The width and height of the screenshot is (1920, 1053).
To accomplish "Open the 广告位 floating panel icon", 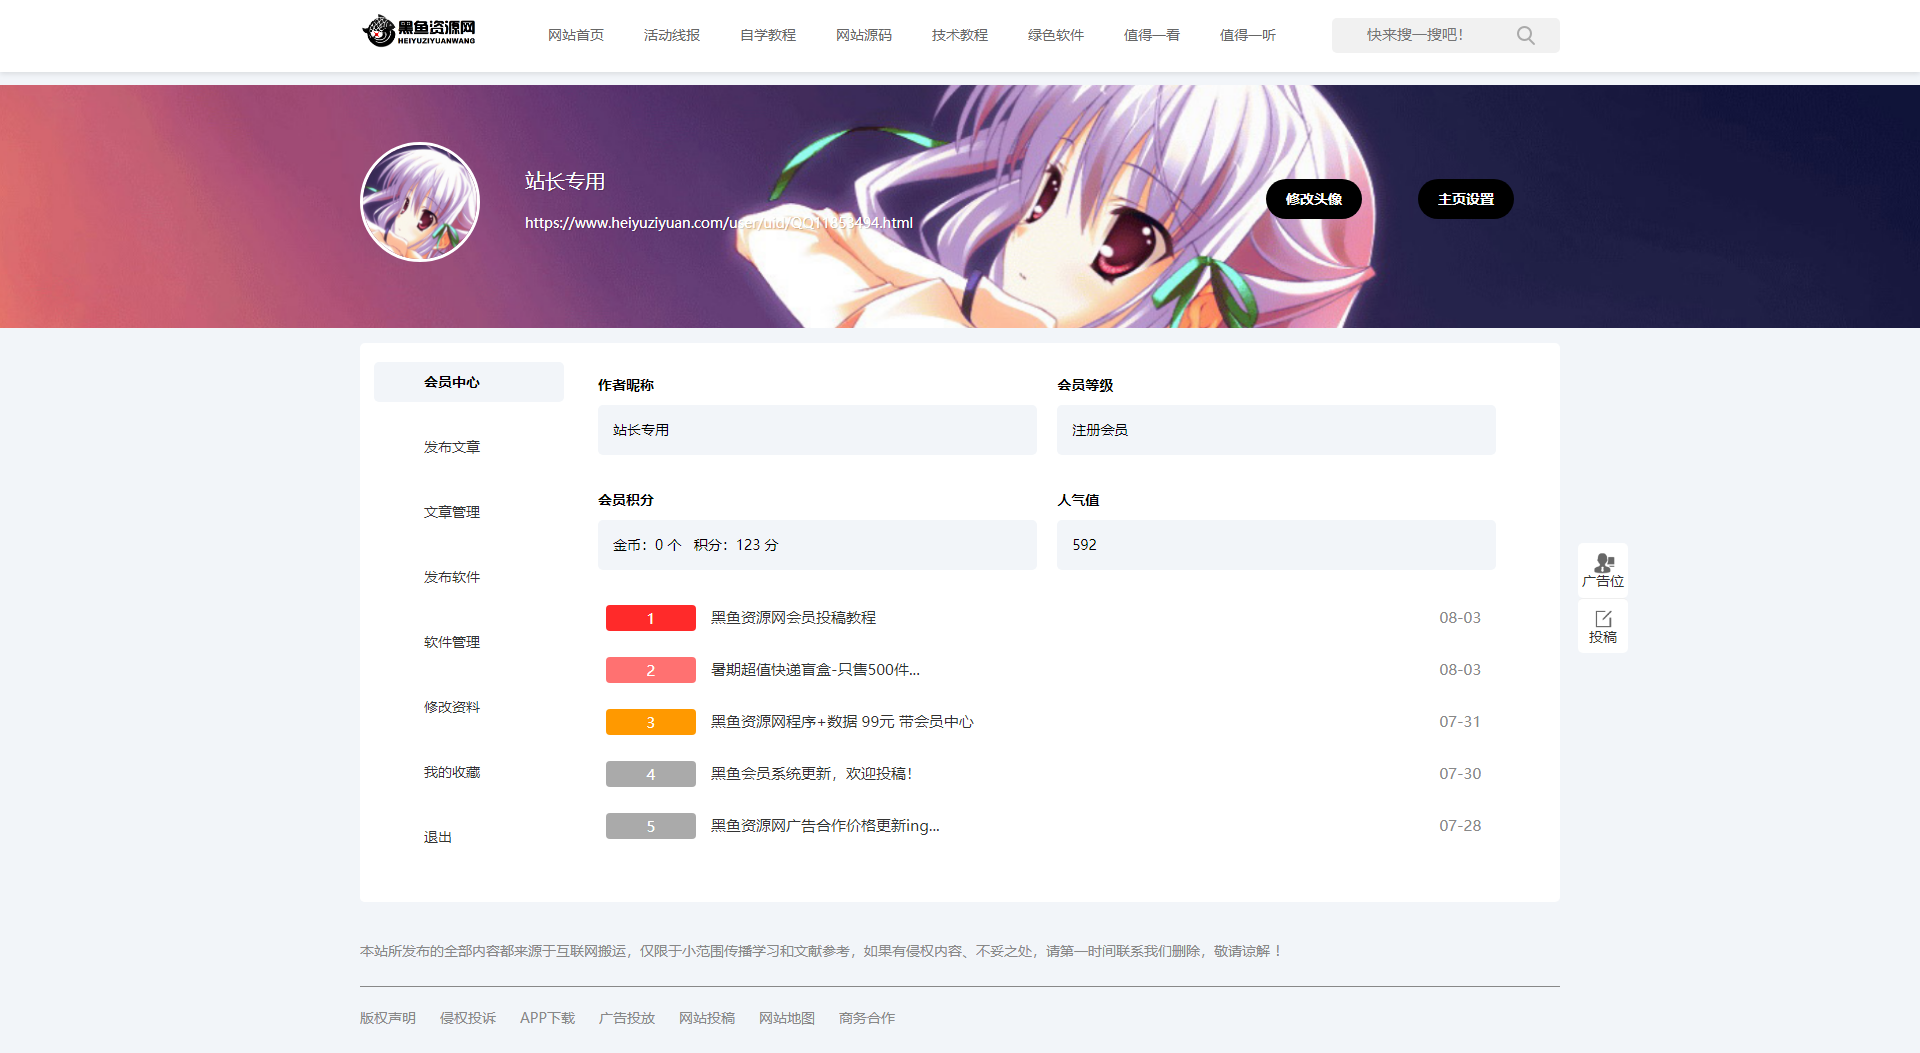I will [x=1602, y=570].
